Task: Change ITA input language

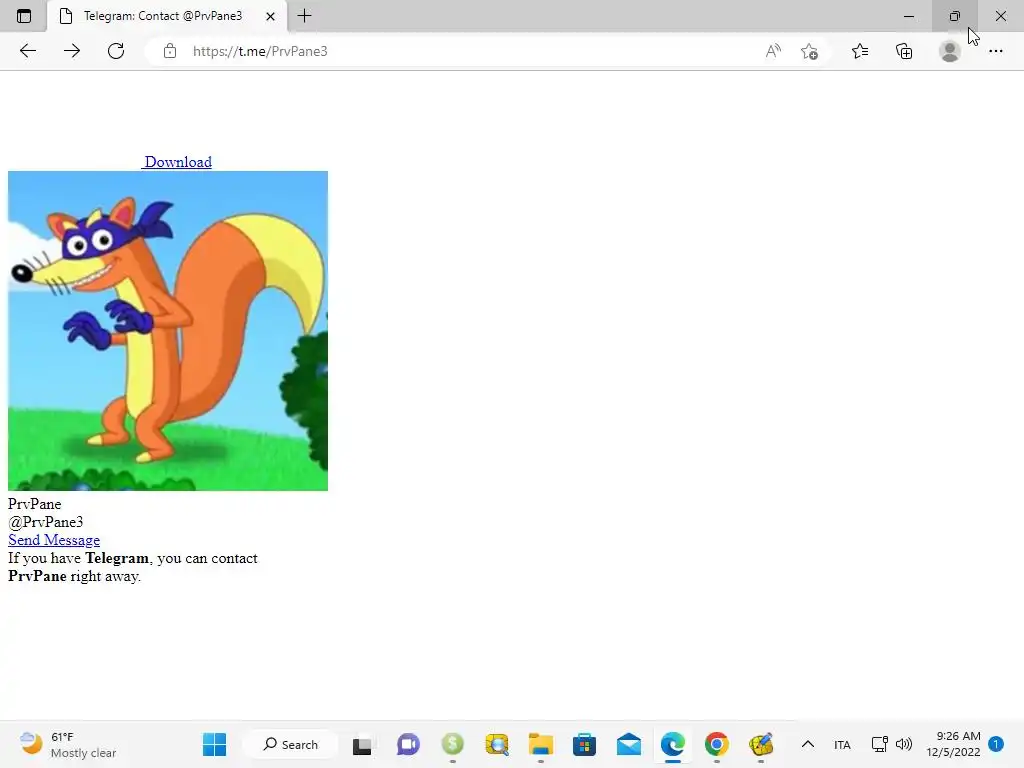Action: point(842,744)
